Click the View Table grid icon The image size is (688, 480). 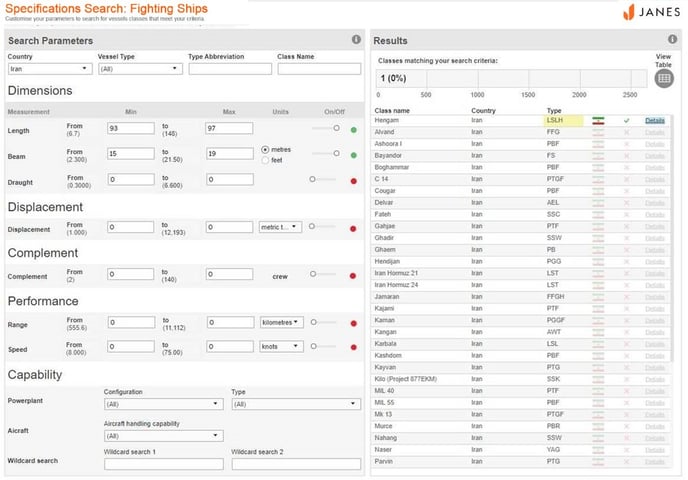663,79
